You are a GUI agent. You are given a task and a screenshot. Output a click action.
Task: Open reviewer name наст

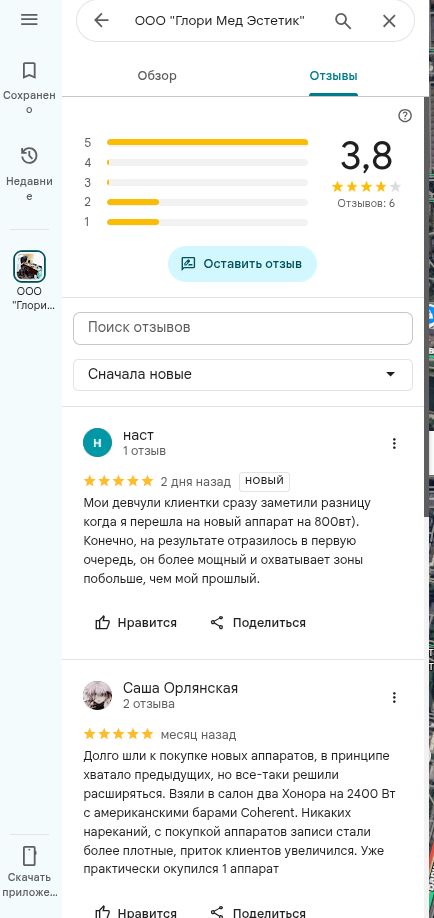tap(138, 435)
